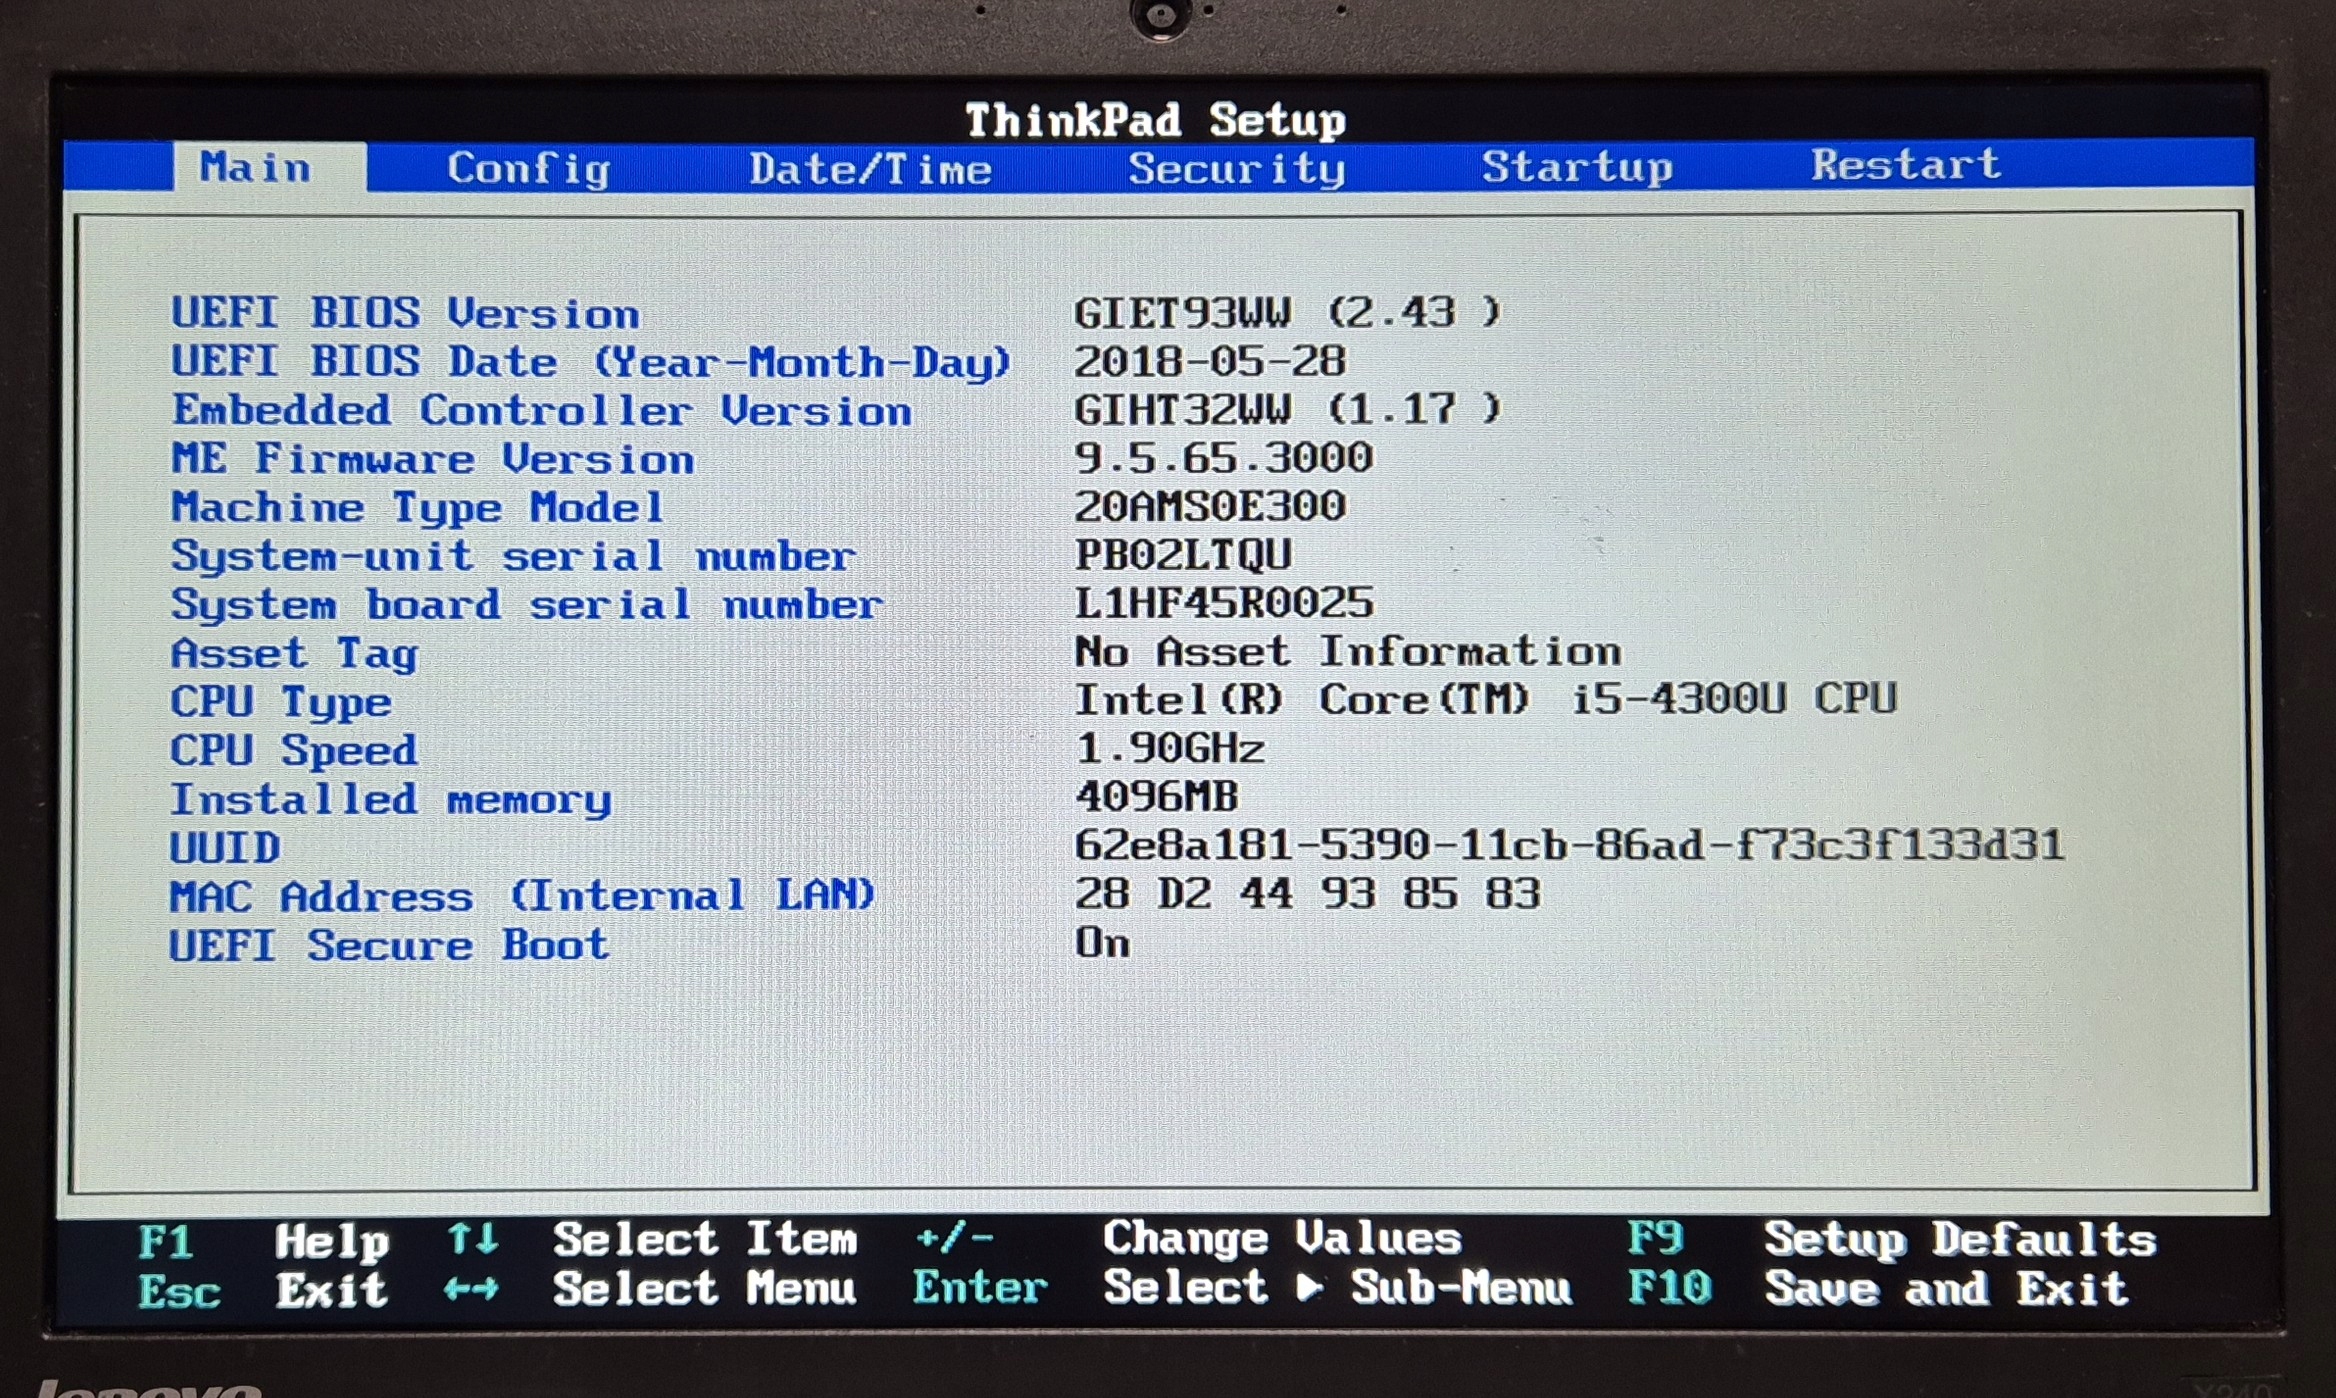Image resolution: width=2336 pixels, height=1398 pixels.
Task: Select model value 20AMS0E300
Action: (x=1210, y=506)
